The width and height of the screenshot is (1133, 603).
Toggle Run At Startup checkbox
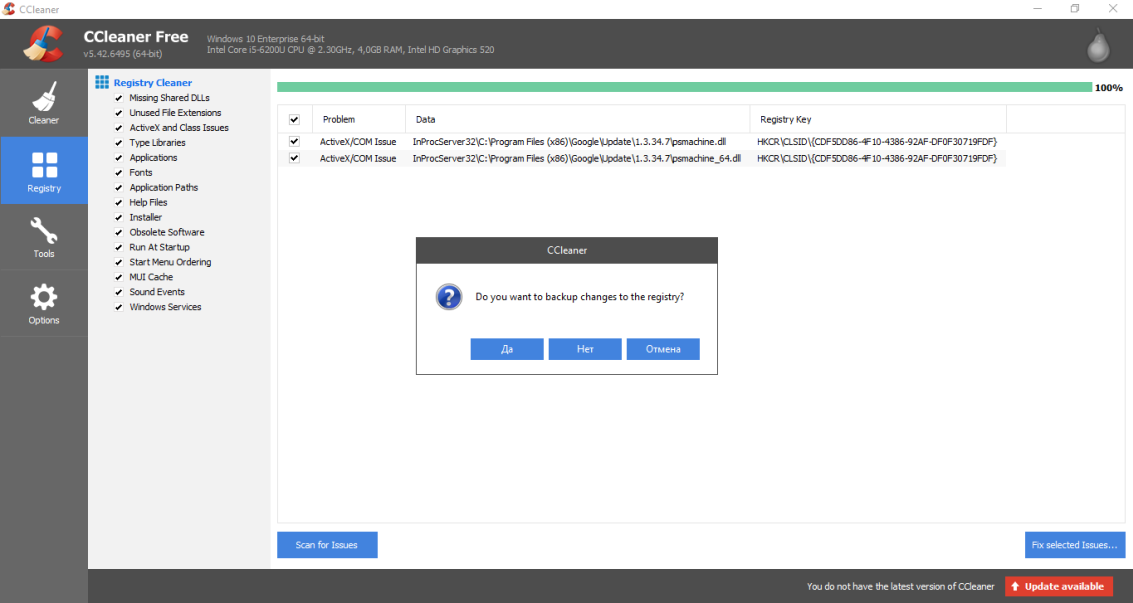(x=119, y=247)
